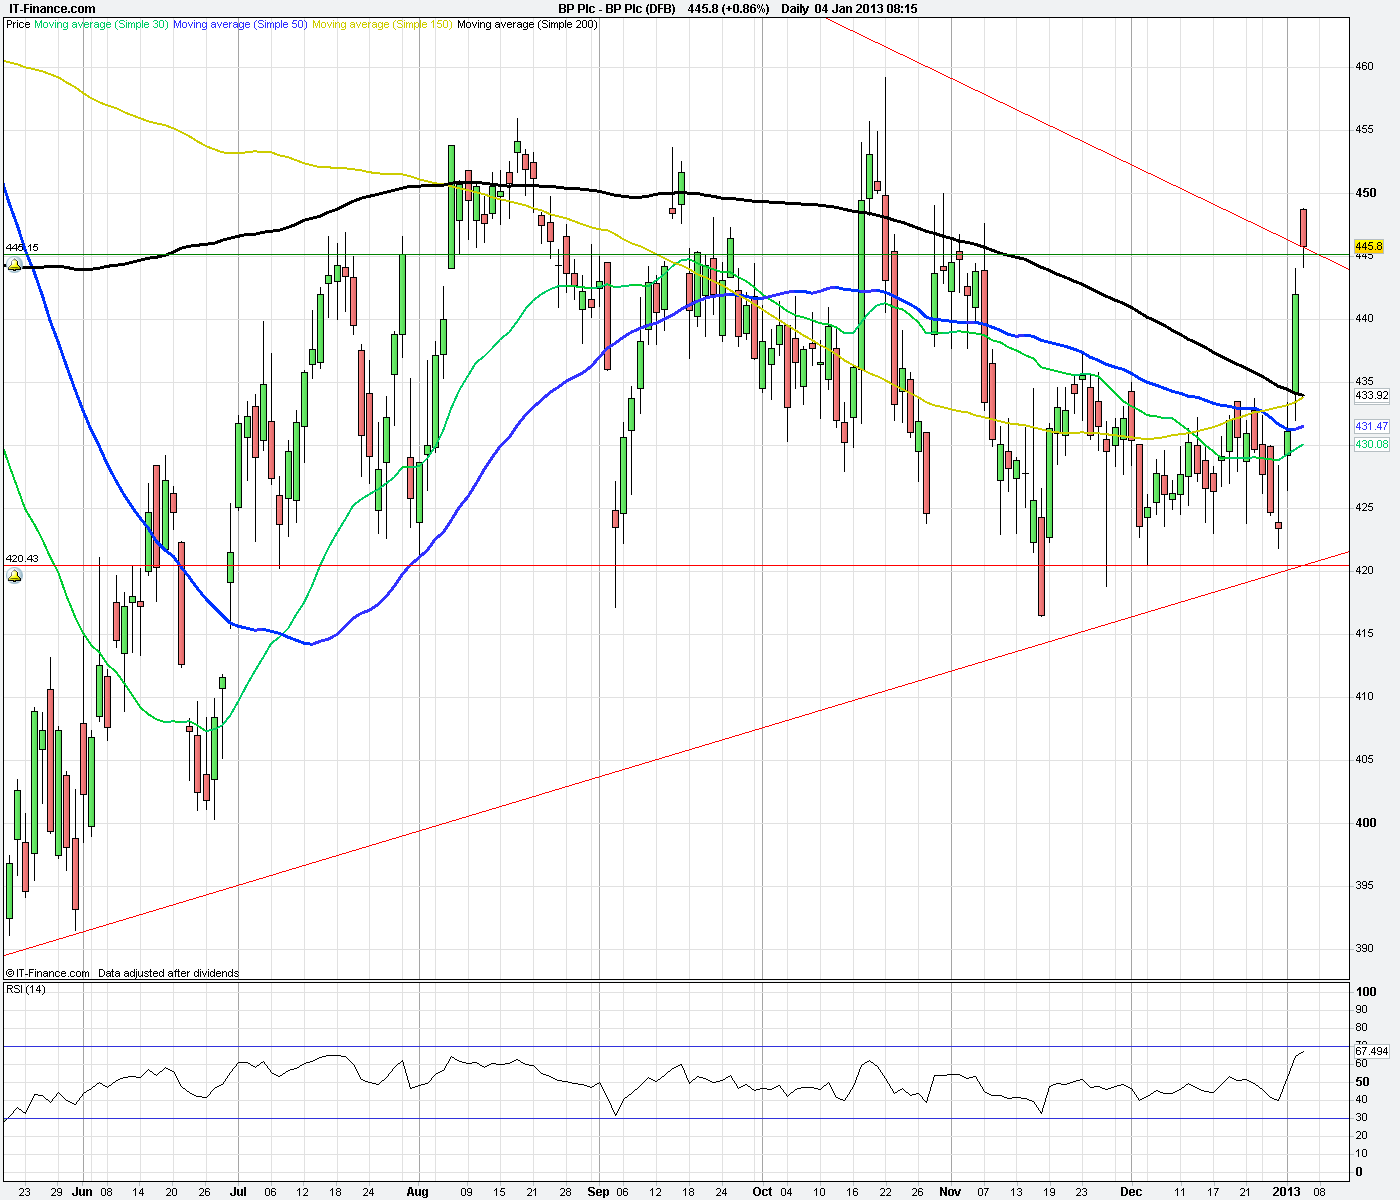
Task: Click the alert bell icon at the 445.15 level
Action: 14,265
